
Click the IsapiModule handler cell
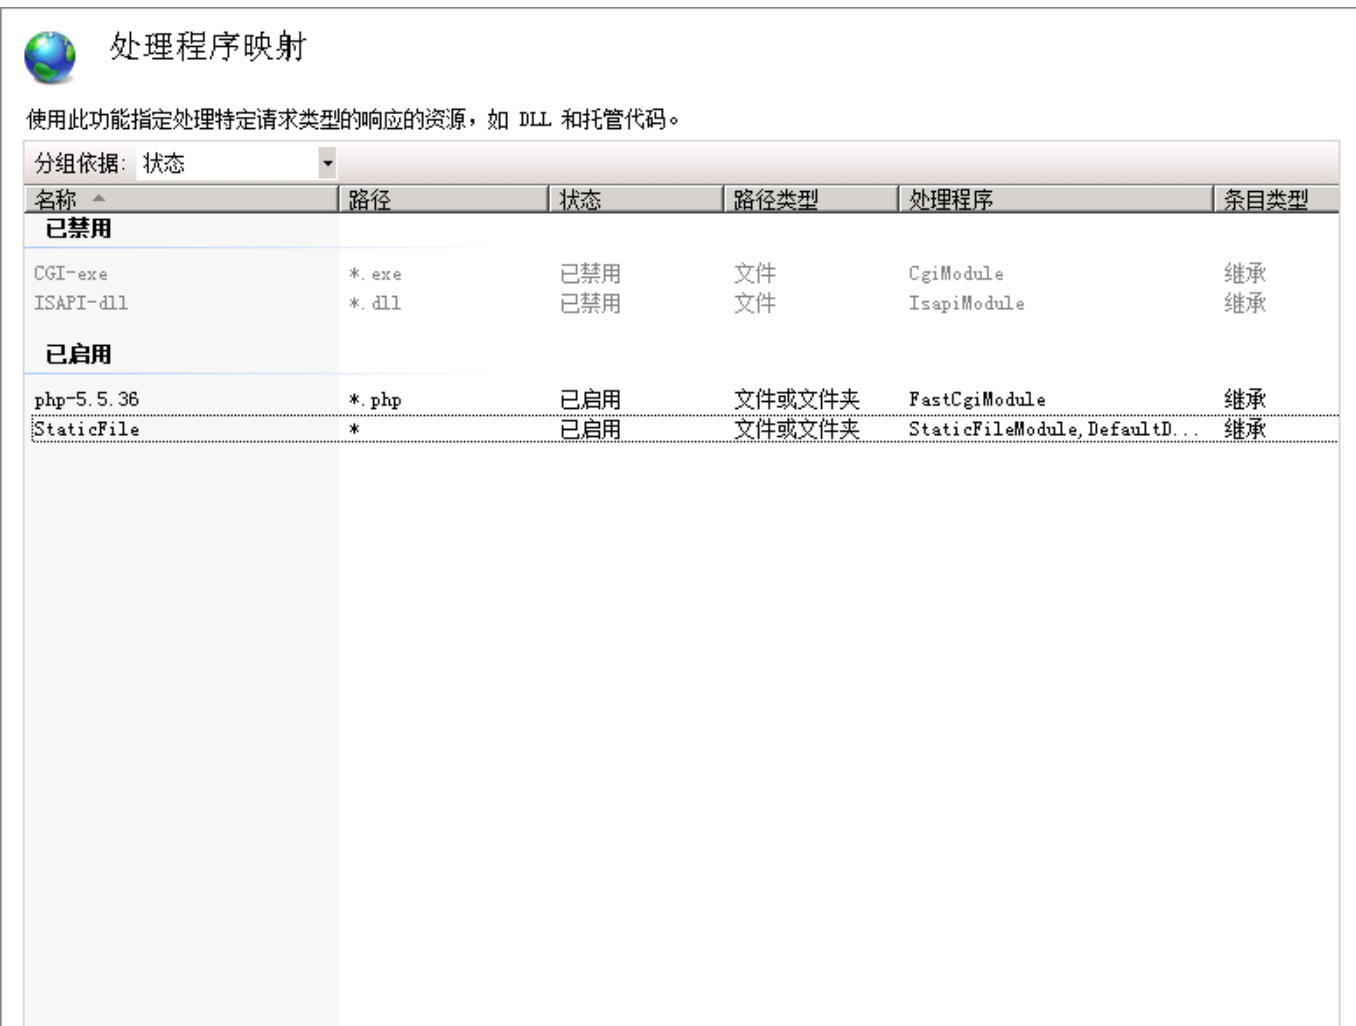[x=966, y=303]
